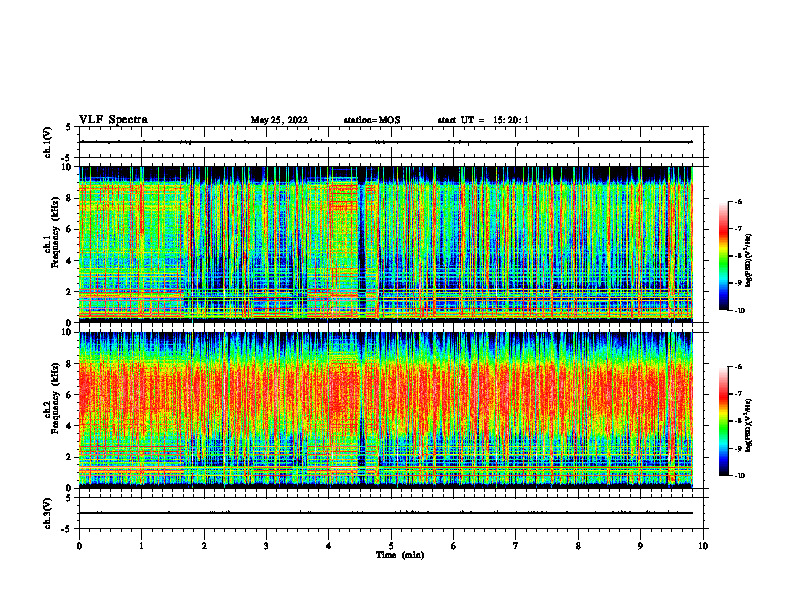The image size is (792, 612).
Task: Click the "ch.1(V)" waveform axis label
Action: [48, 142]
